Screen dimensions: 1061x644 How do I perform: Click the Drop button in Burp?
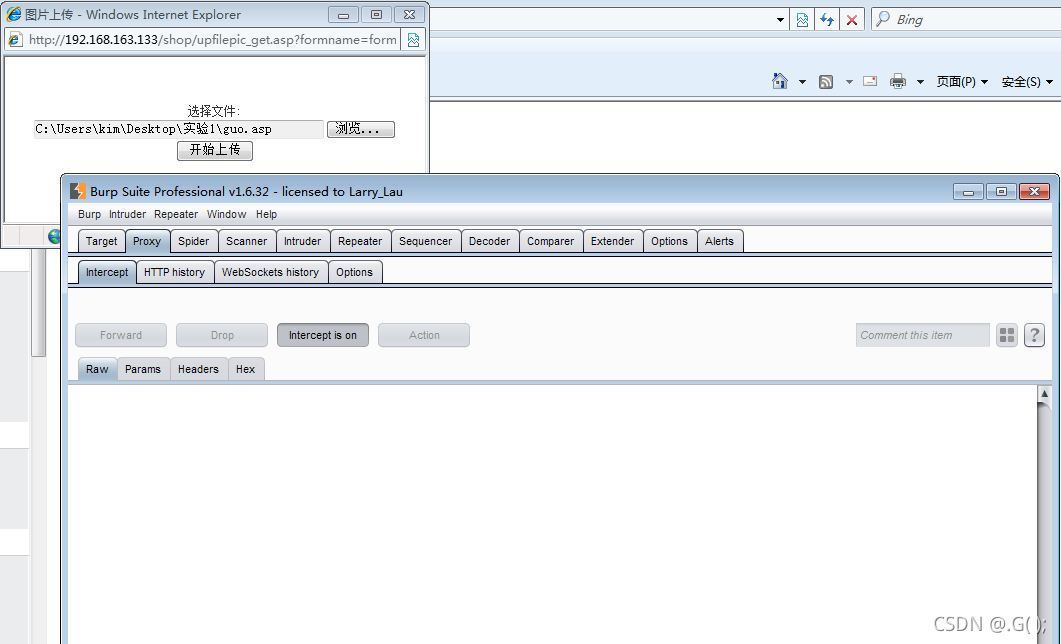click(222, 335)
